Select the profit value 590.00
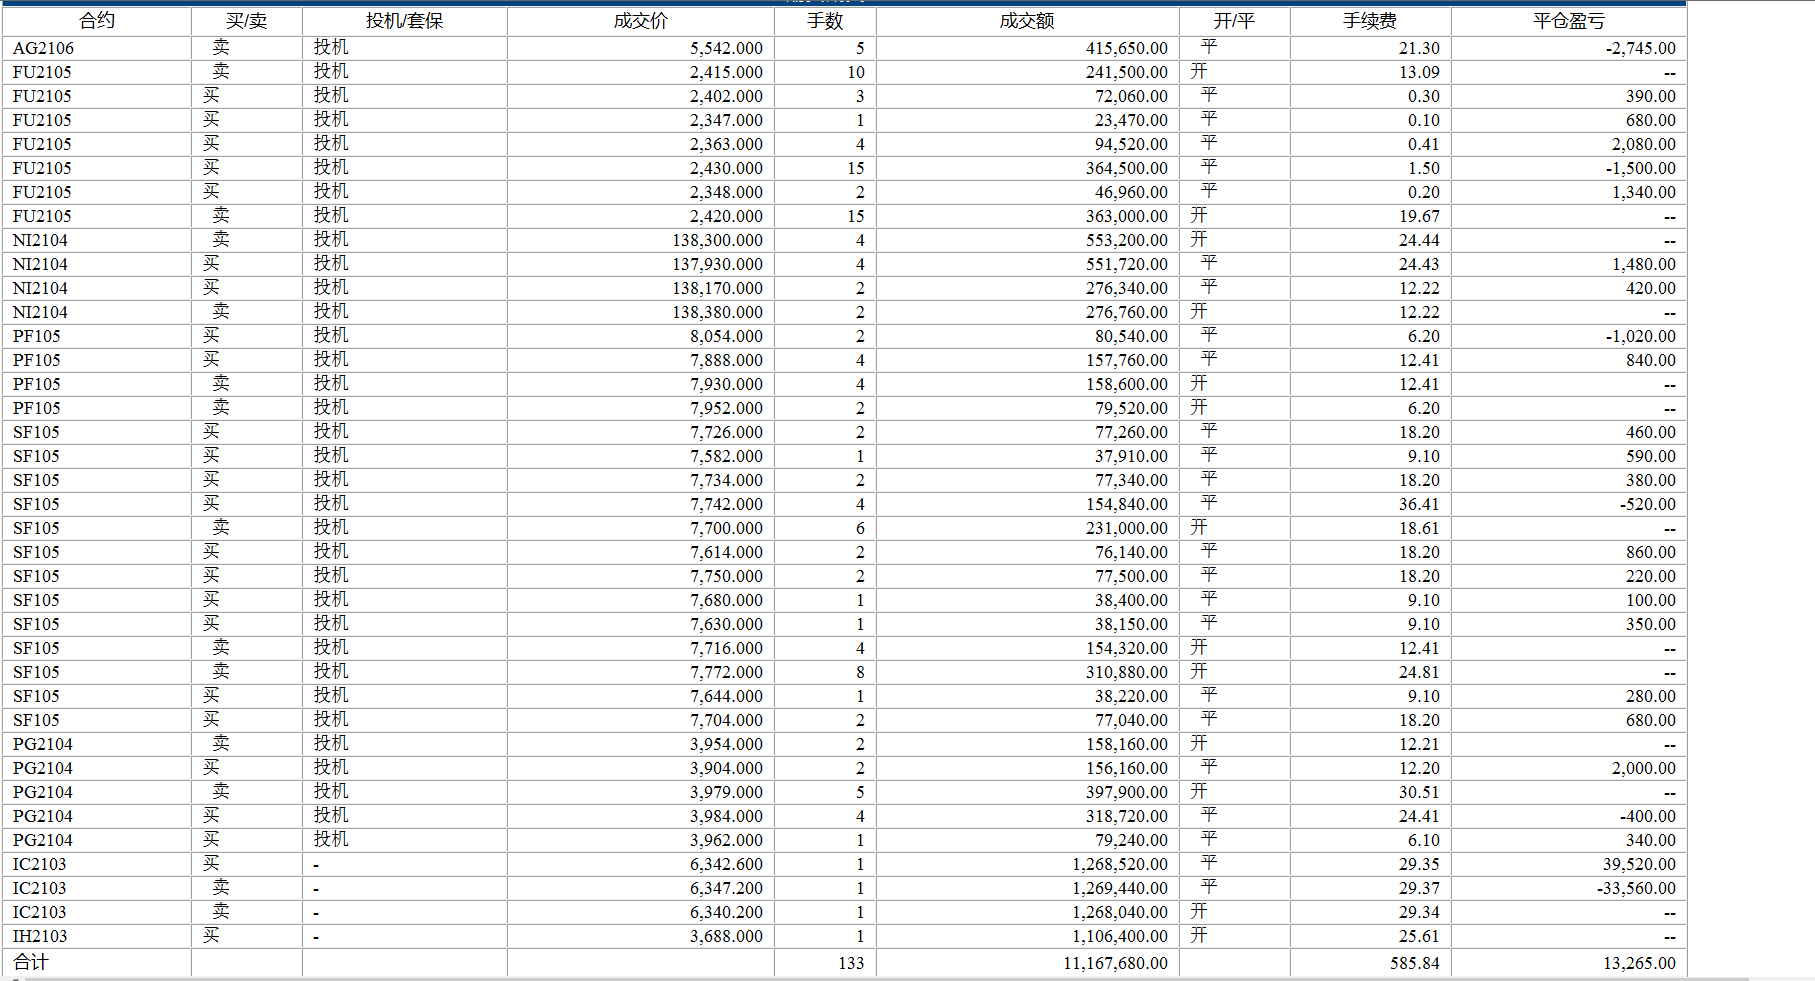The image size is (1815, 981). [x=1651, y=456]
